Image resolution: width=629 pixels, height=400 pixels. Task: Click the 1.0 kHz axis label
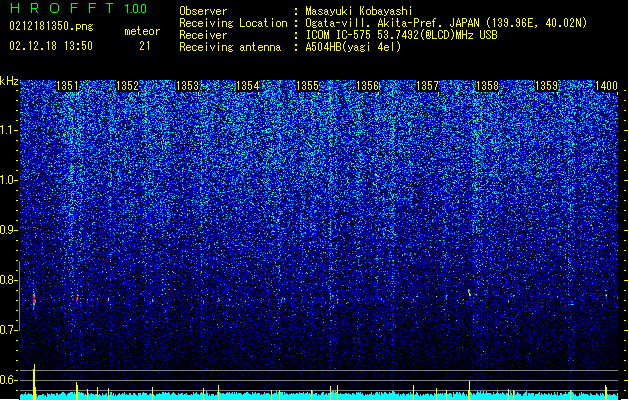pos(8,180)
